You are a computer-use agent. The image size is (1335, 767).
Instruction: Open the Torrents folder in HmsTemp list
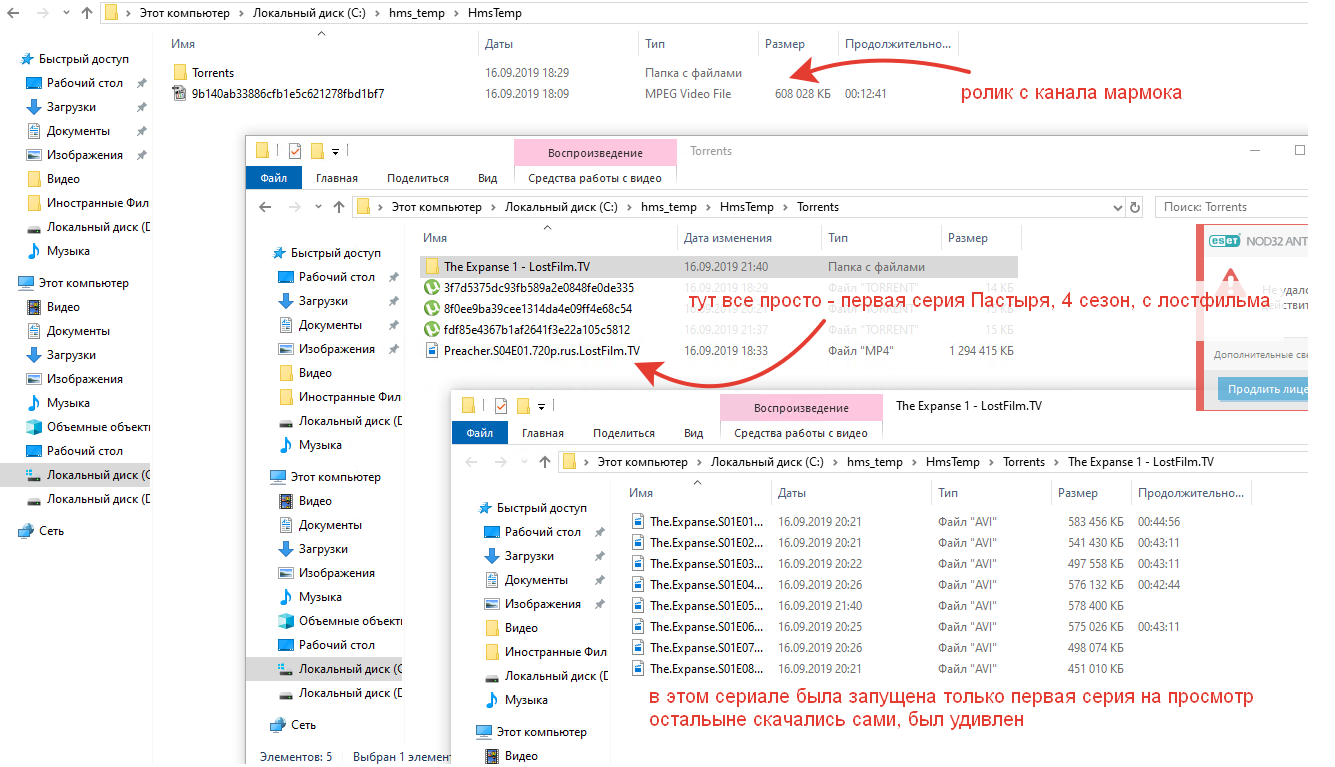212,73
